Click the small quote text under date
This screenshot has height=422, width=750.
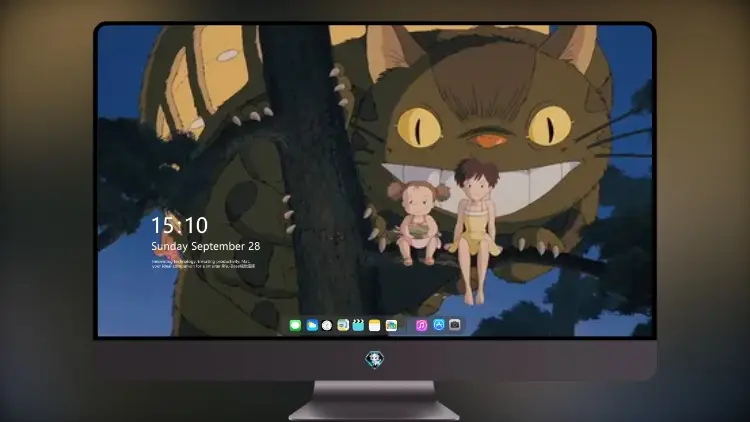pos(203,264)
